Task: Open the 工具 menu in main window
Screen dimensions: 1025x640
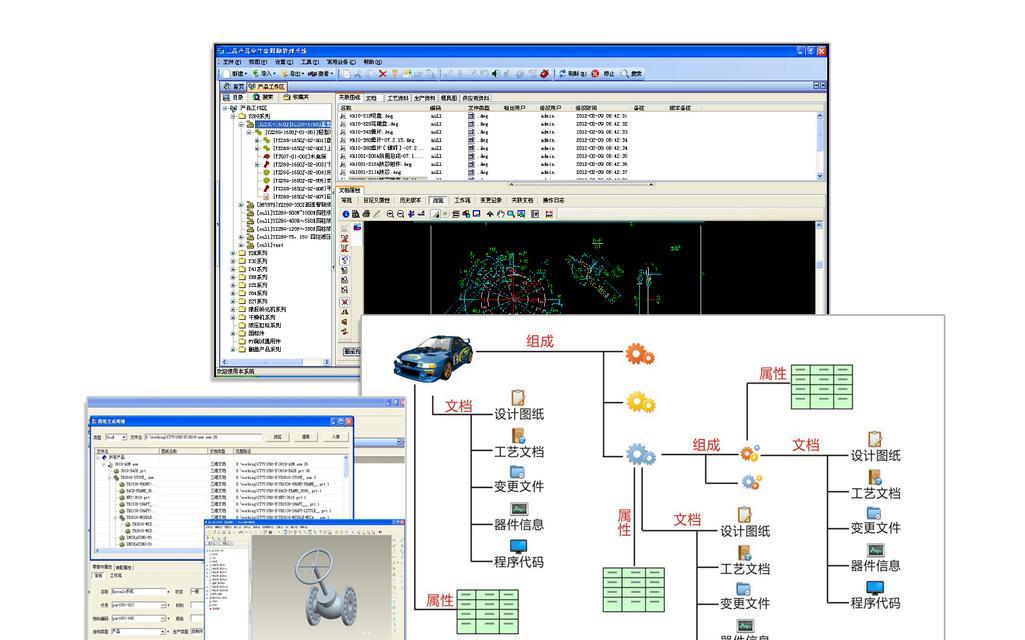Action: pos(310,62)
